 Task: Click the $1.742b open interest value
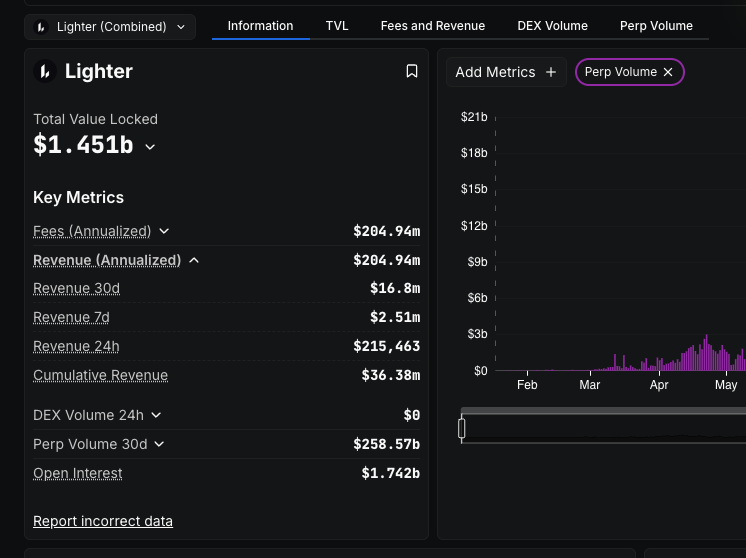[391, 473]
